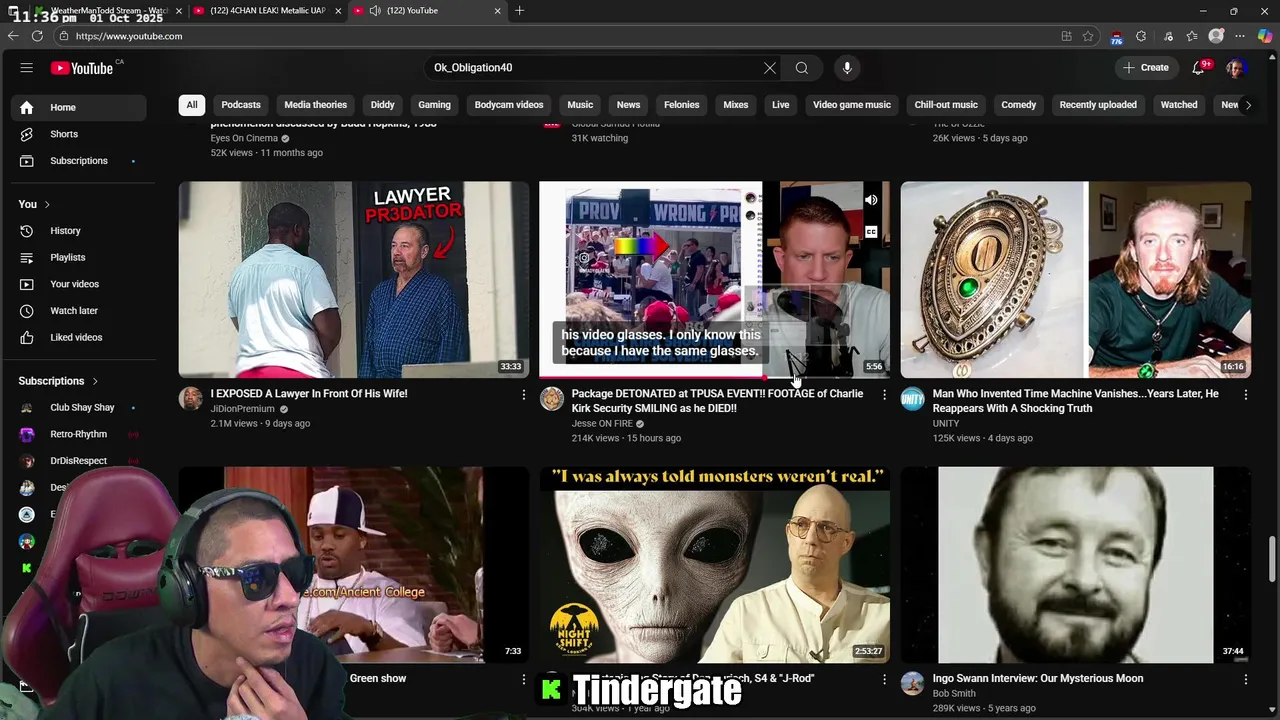The height and width of the screenshot is (720, 1280).
Task: Open the Ingo Swann video thumbnail
Action: pos(1076,565)
